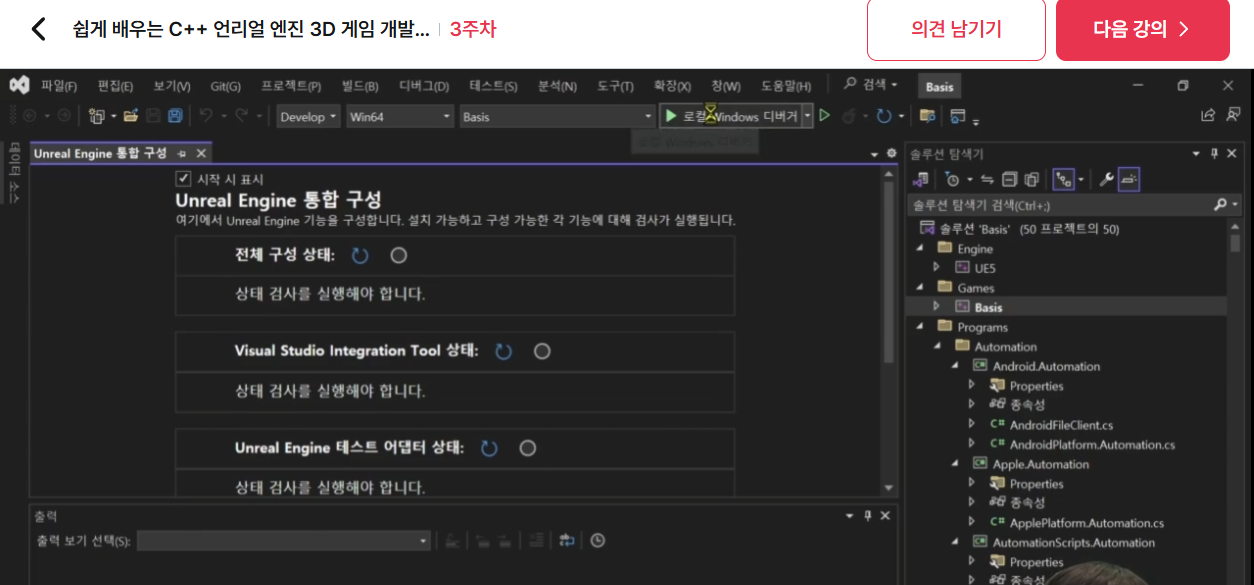Screen dimensions: 1254x585
Task: Expand the UE5 project node
Action: (x=936, y=268)
